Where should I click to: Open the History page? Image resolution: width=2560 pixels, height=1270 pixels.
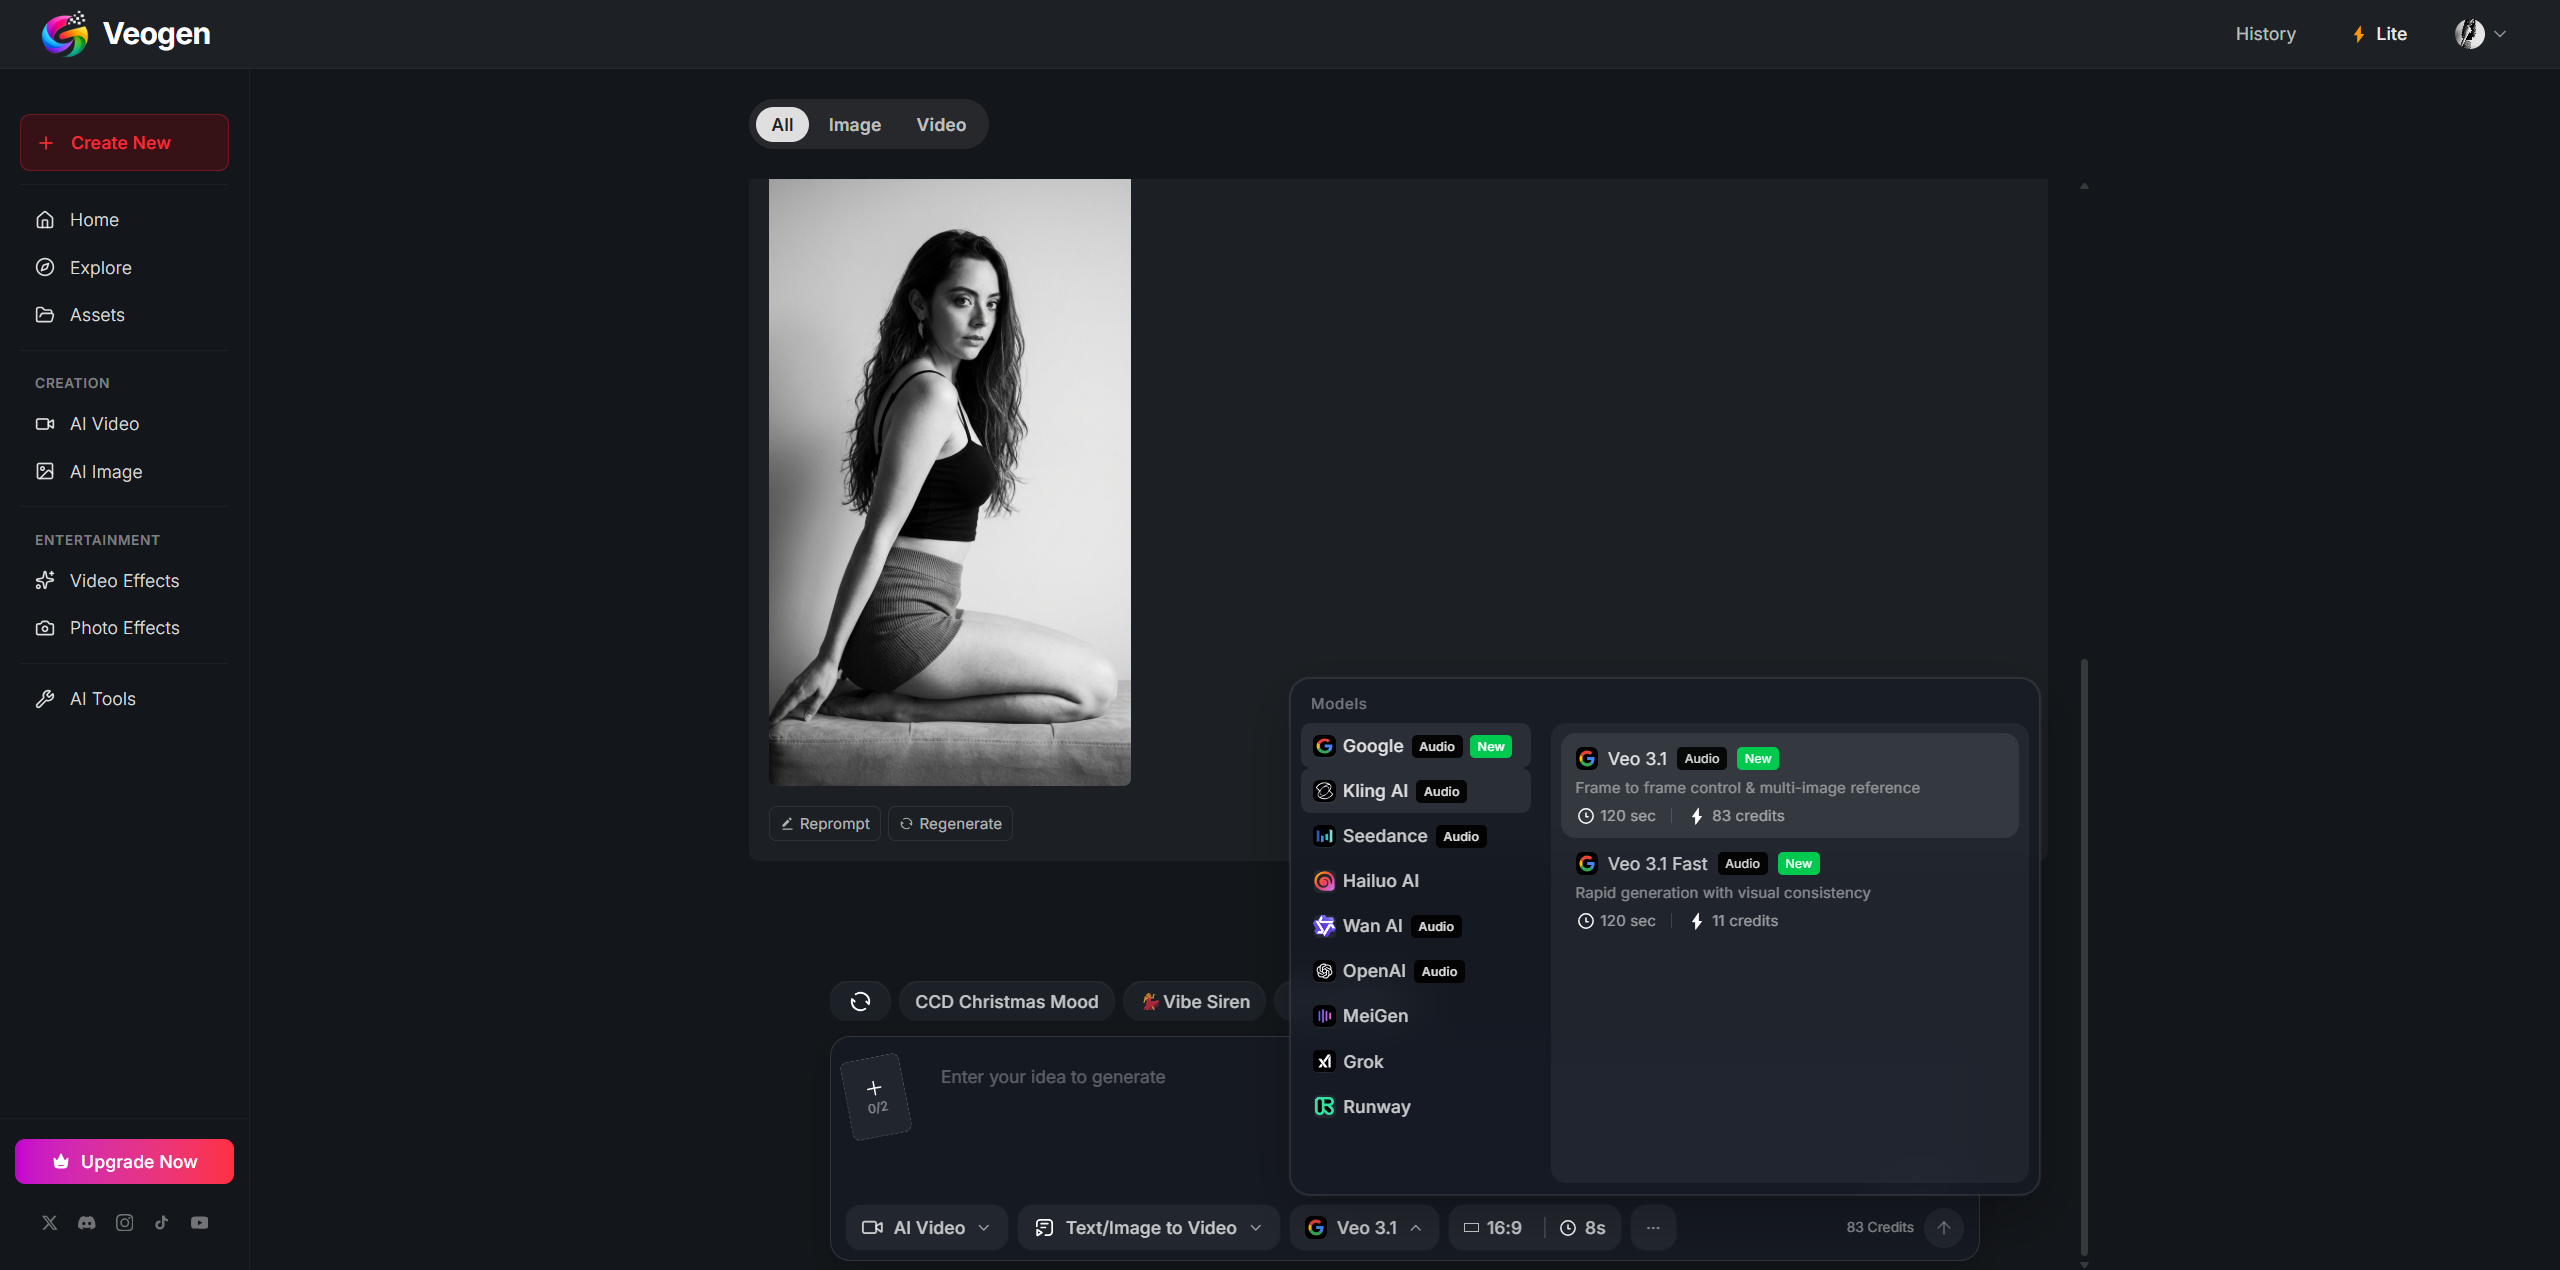tap(2265, 33)
